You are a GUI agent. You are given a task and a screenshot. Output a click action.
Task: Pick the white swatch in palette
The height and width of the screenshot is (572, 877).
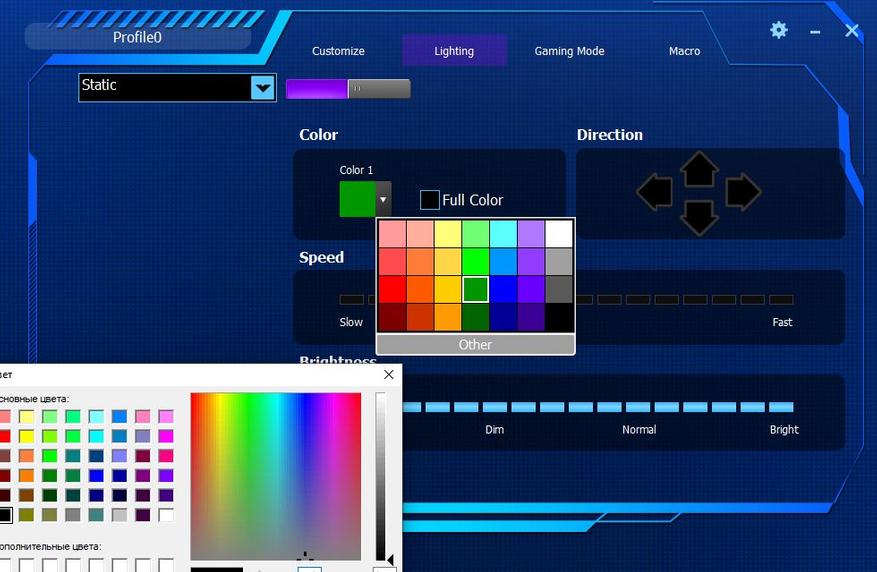[559, 234]
